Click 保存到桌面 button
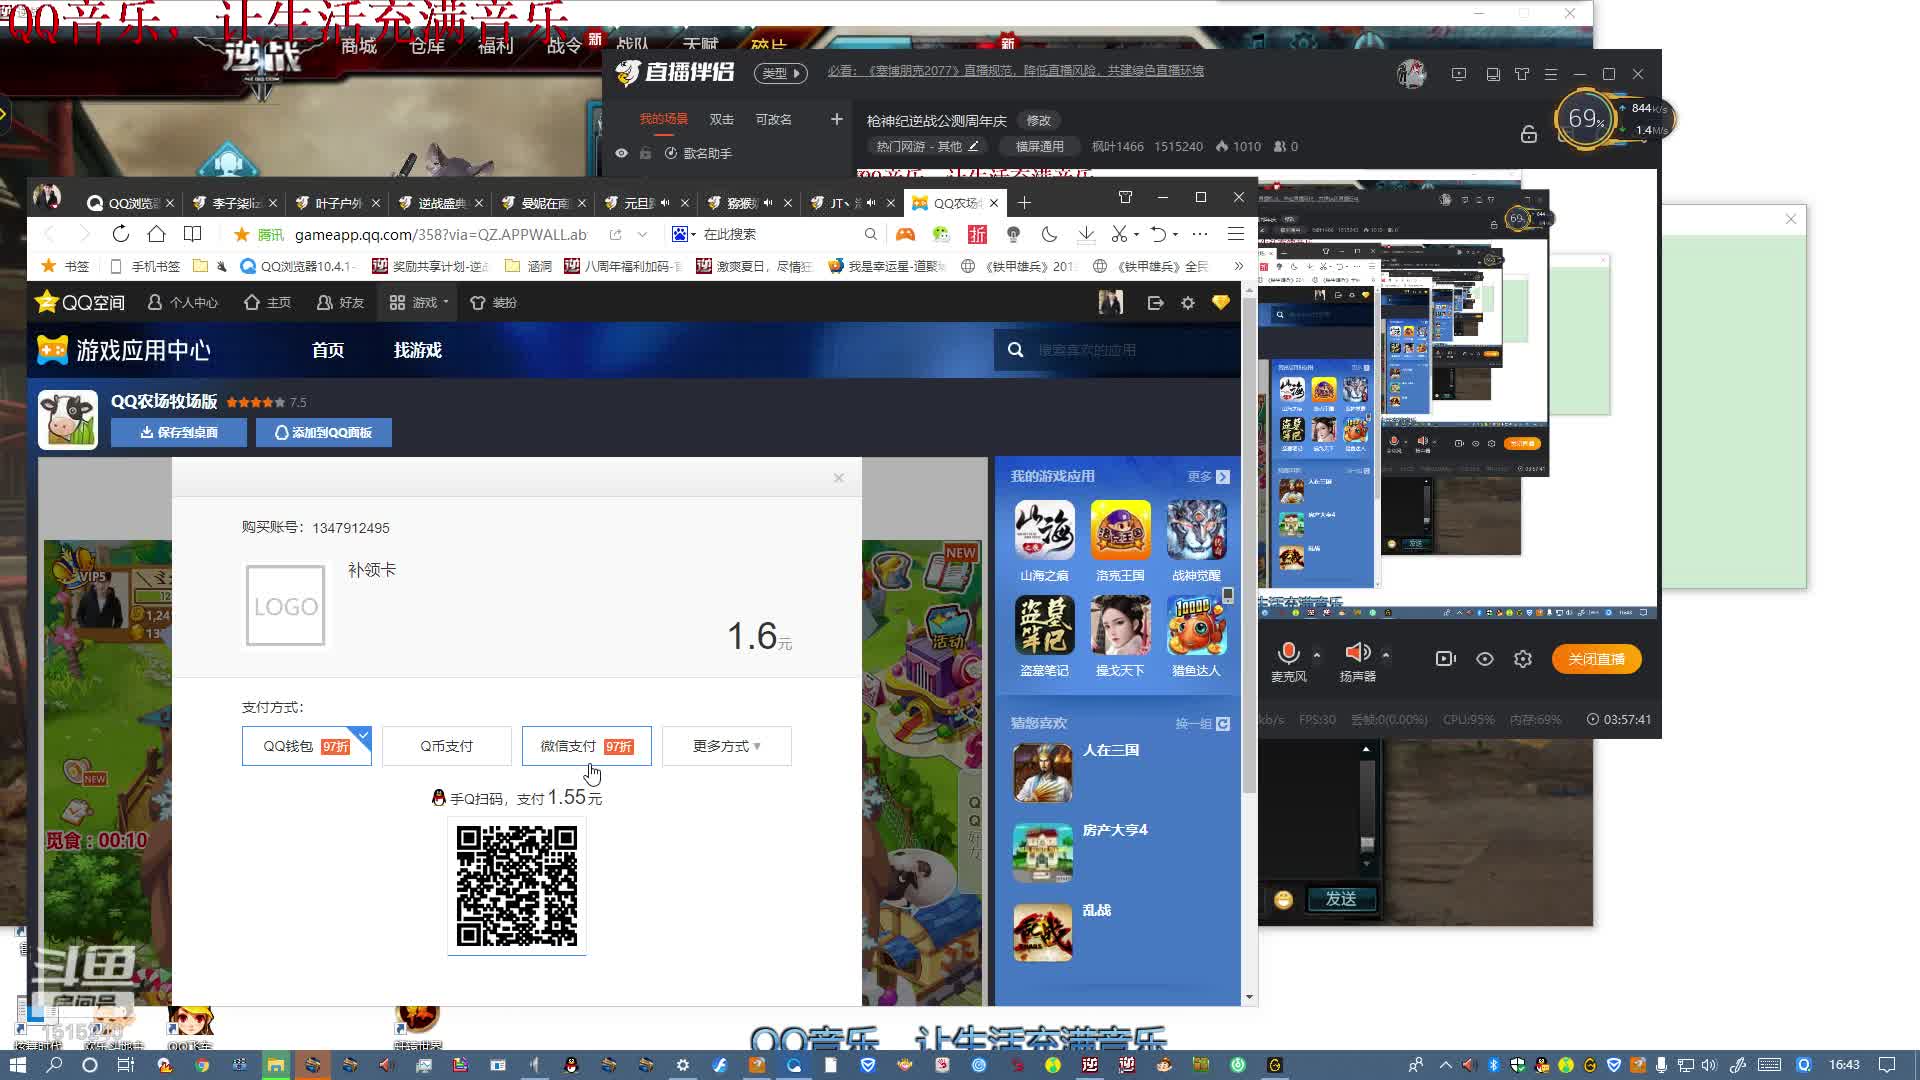1920x1080 pixels. [179, 432]
